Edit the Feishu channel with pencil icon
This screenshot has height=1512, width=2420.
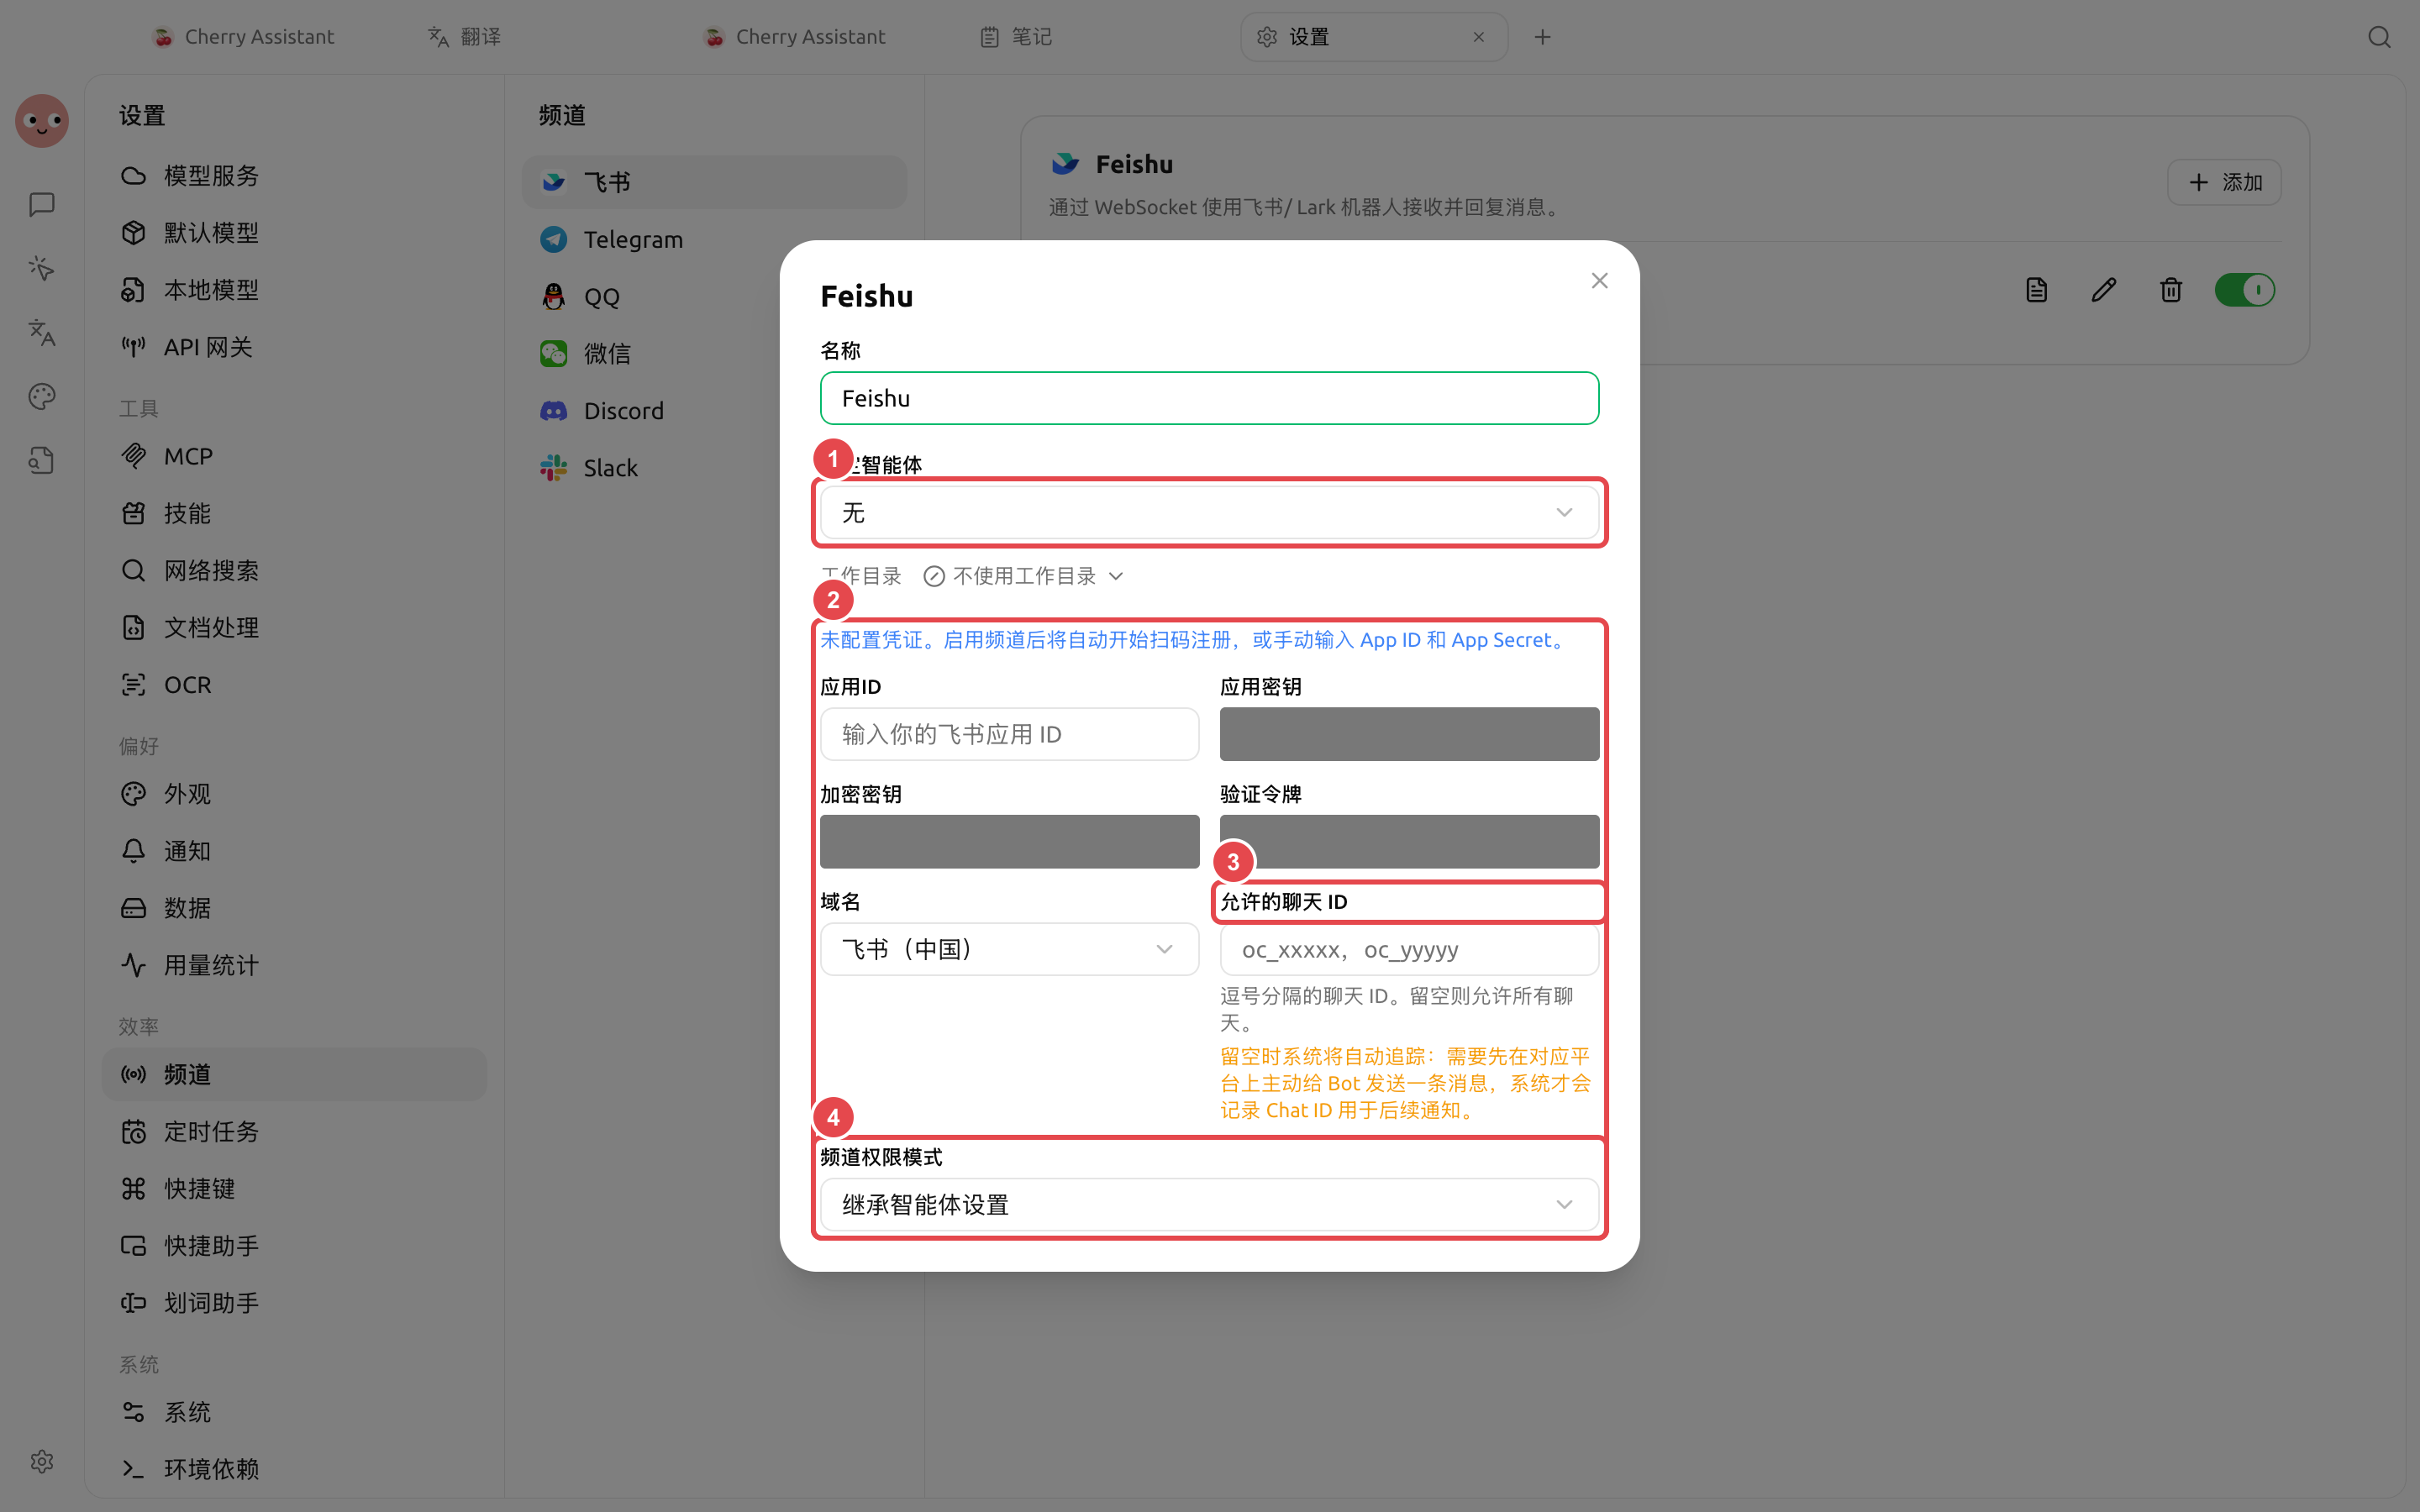[2104, 290]
